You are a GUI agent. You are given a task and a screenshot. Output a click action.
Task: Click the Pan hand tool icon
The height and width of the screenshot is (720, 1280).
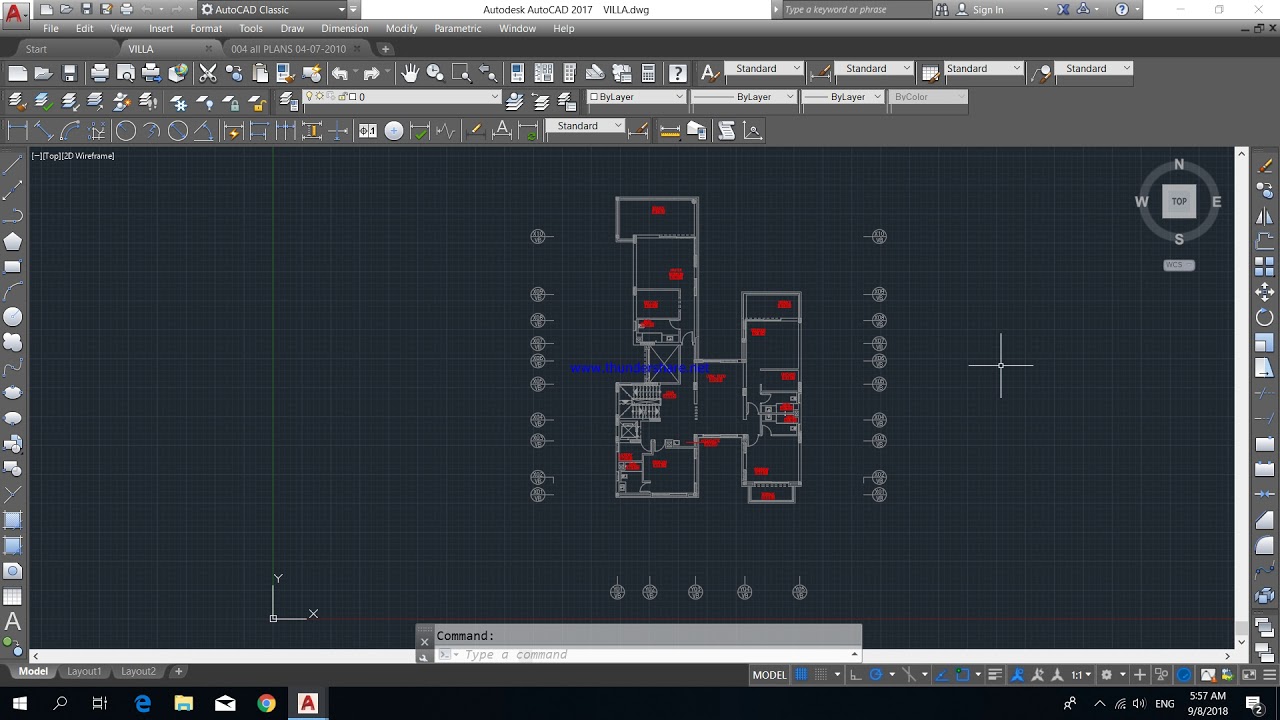click(x=410, y=72)
